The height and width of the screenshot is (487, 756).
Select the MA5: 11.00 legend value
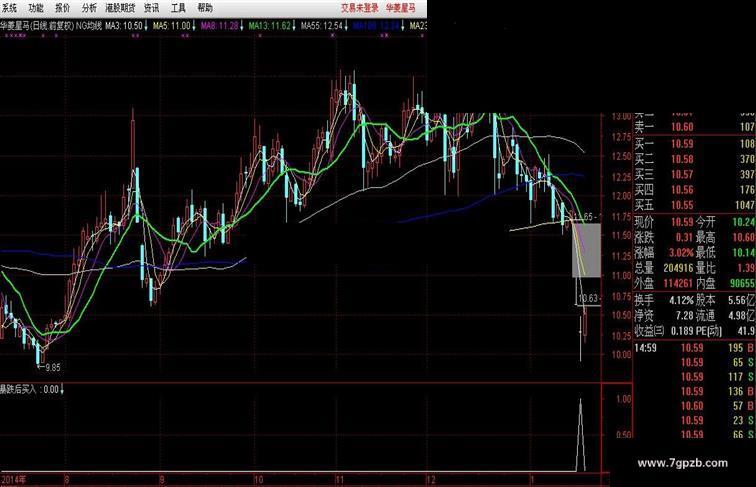click(172, 26)
